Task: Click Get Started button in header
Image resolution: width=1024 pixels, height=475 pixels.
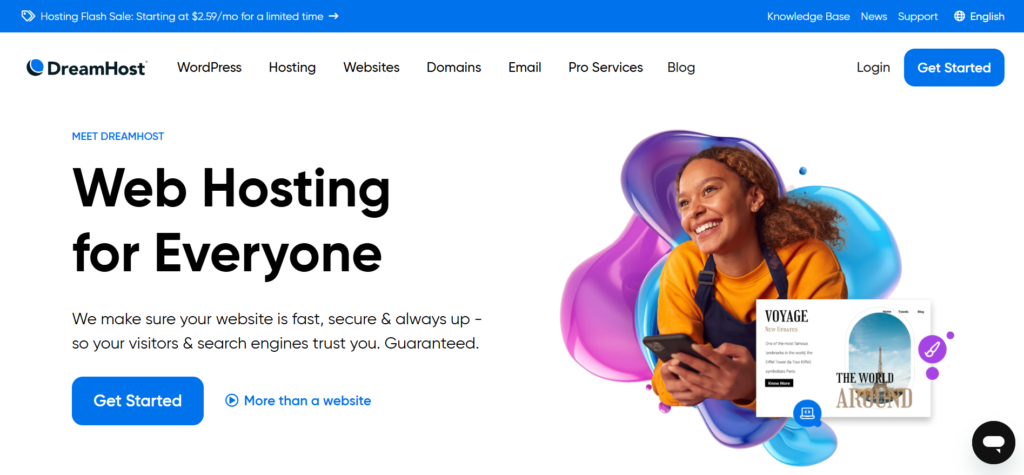Action: 954,67
